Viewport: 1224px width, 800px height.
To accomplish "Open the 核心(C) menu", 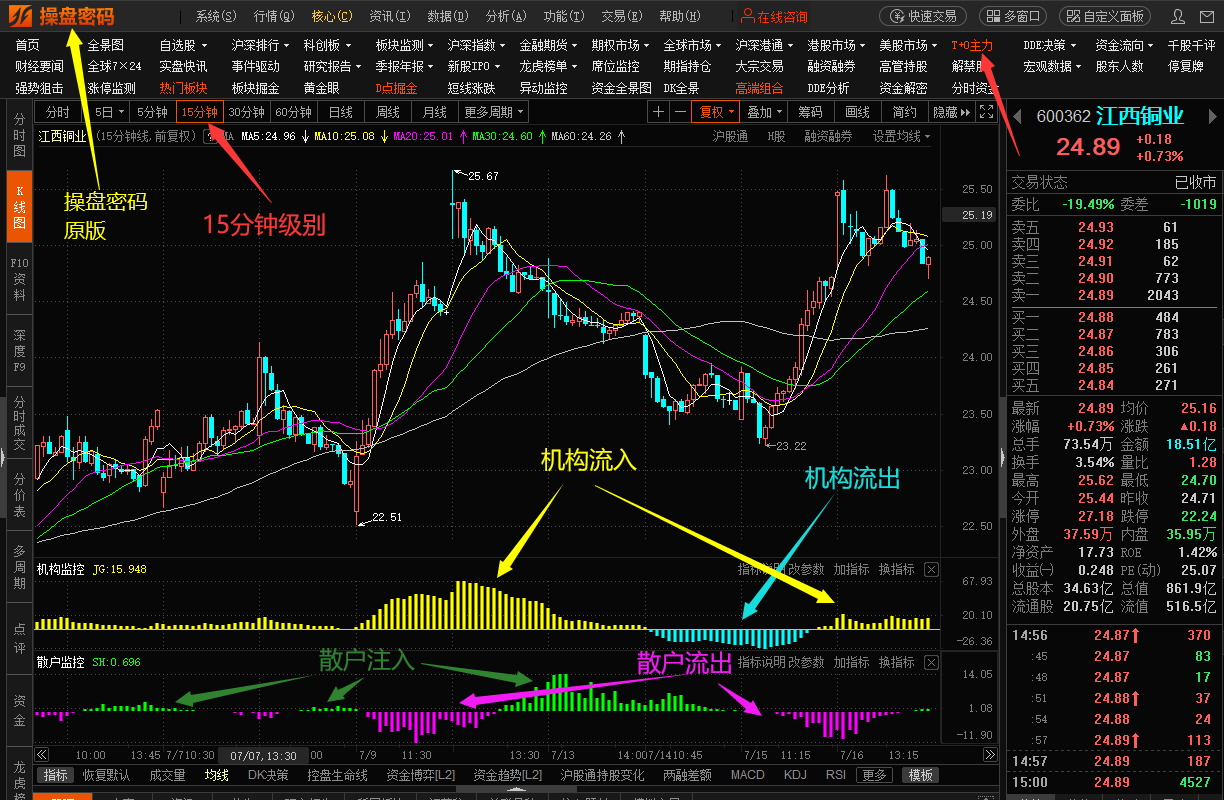I will [x=332, y=16].
